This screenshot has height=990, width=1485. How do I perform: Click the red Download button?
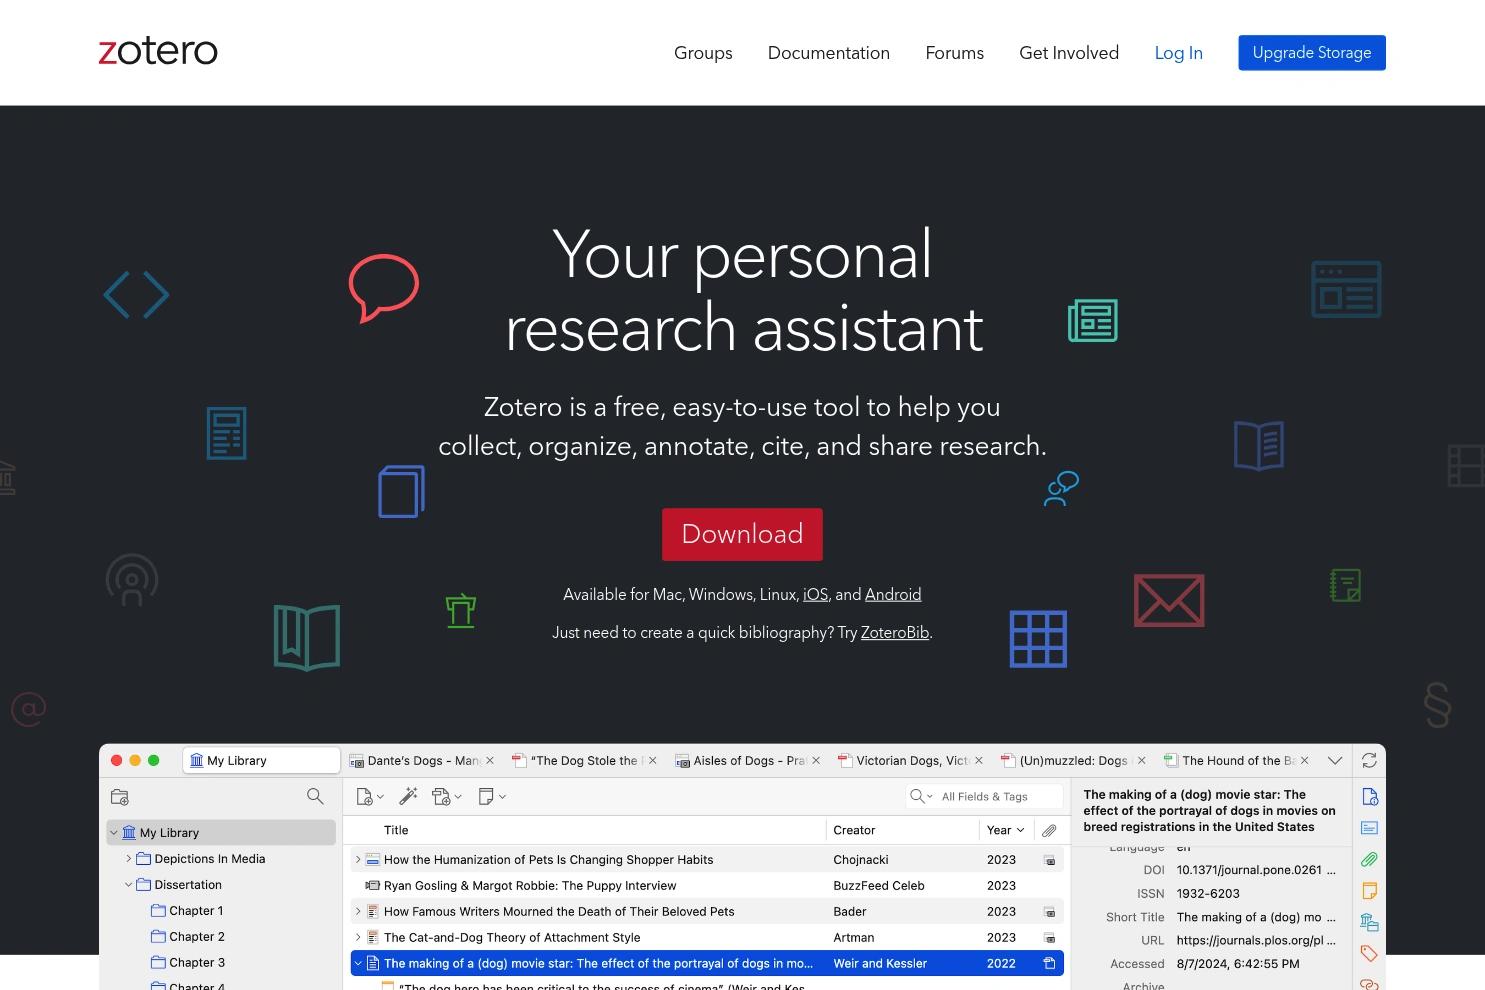742,534
